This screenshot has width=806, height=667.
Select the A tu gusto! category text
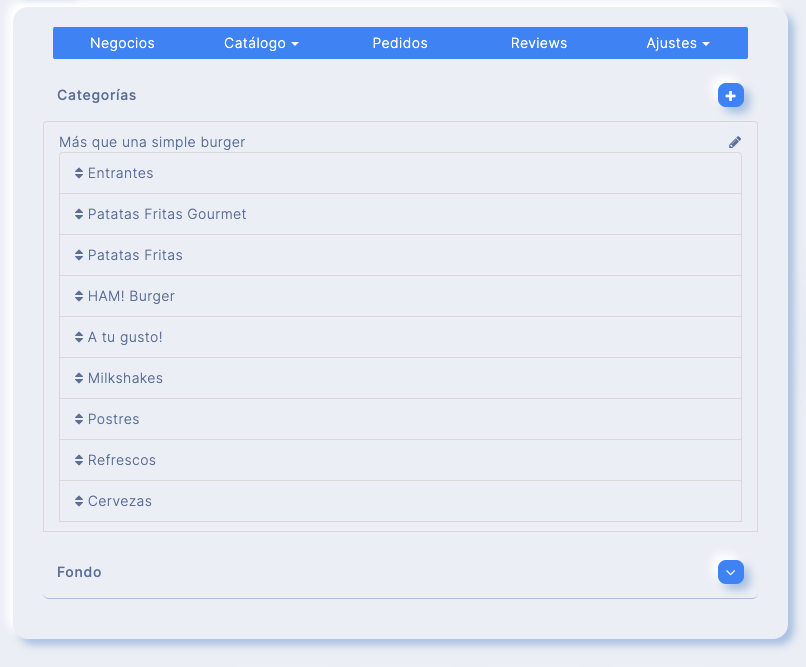[125, 338]
